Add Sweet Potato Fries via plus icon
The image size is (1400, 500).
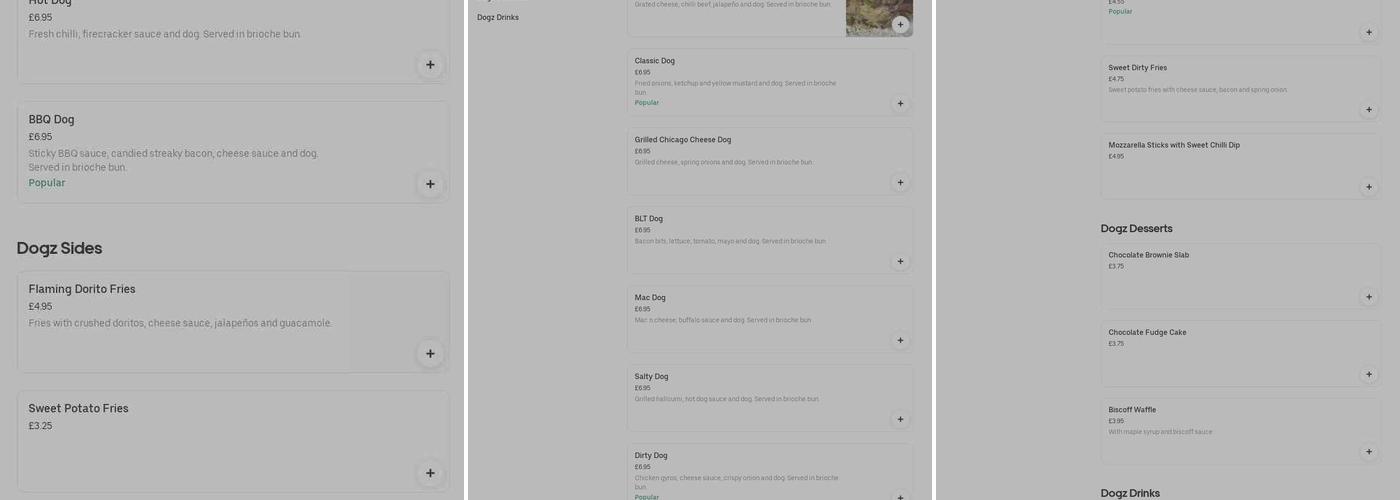(430, 473)
